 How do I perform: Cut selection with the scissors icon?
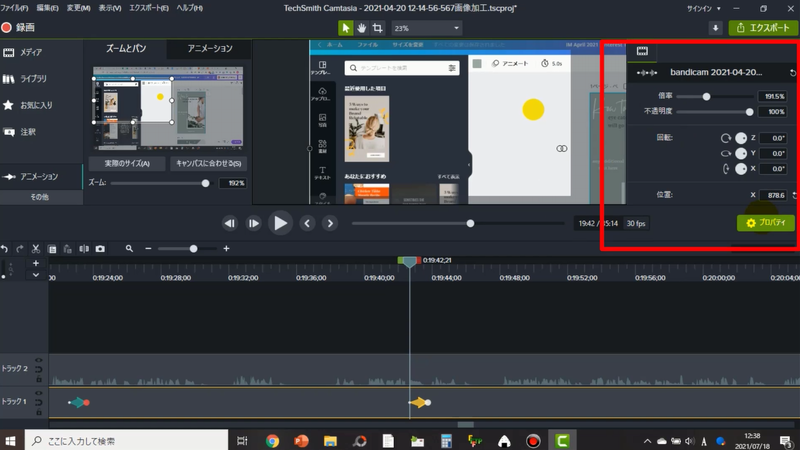click(36, 249)
